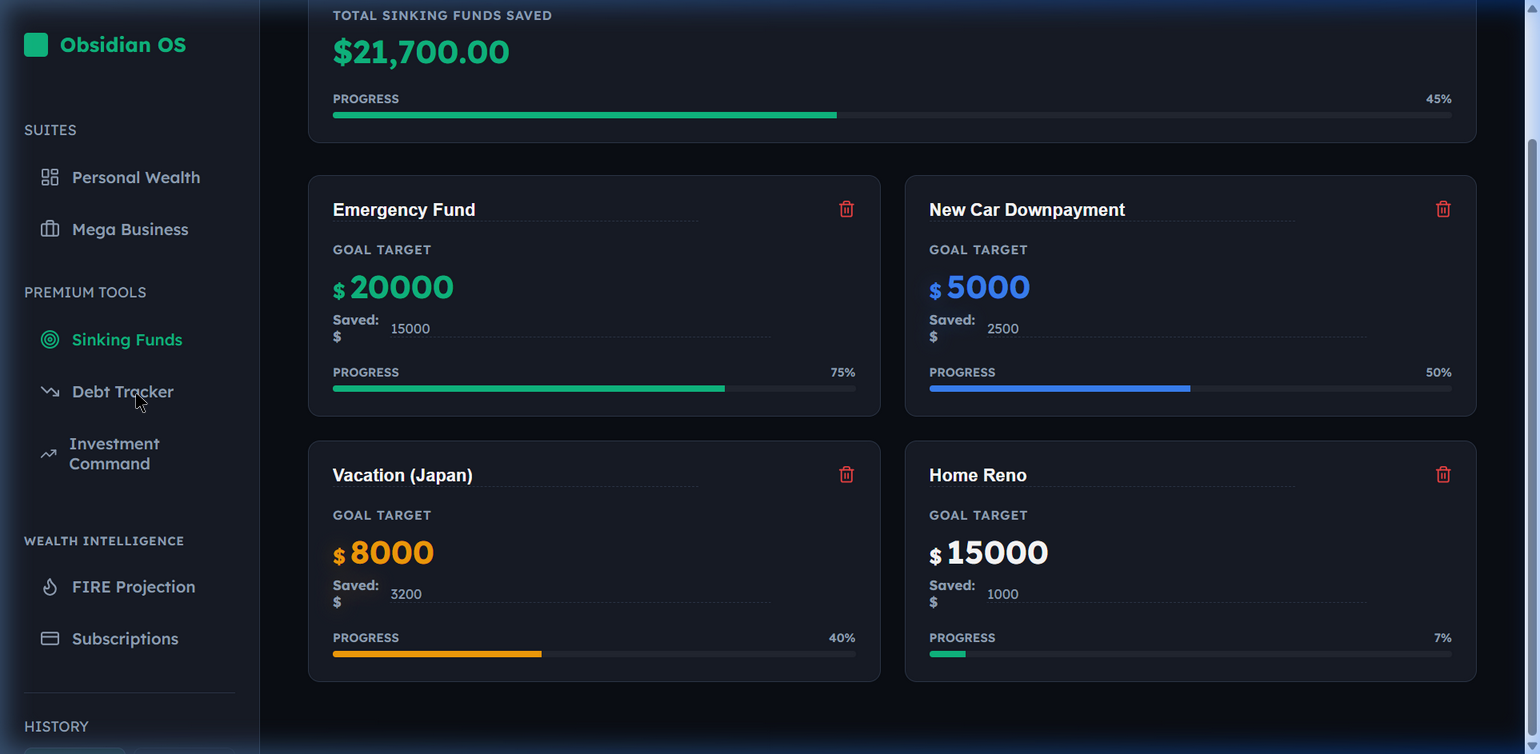Edit the Home Reno name field

1112,475
